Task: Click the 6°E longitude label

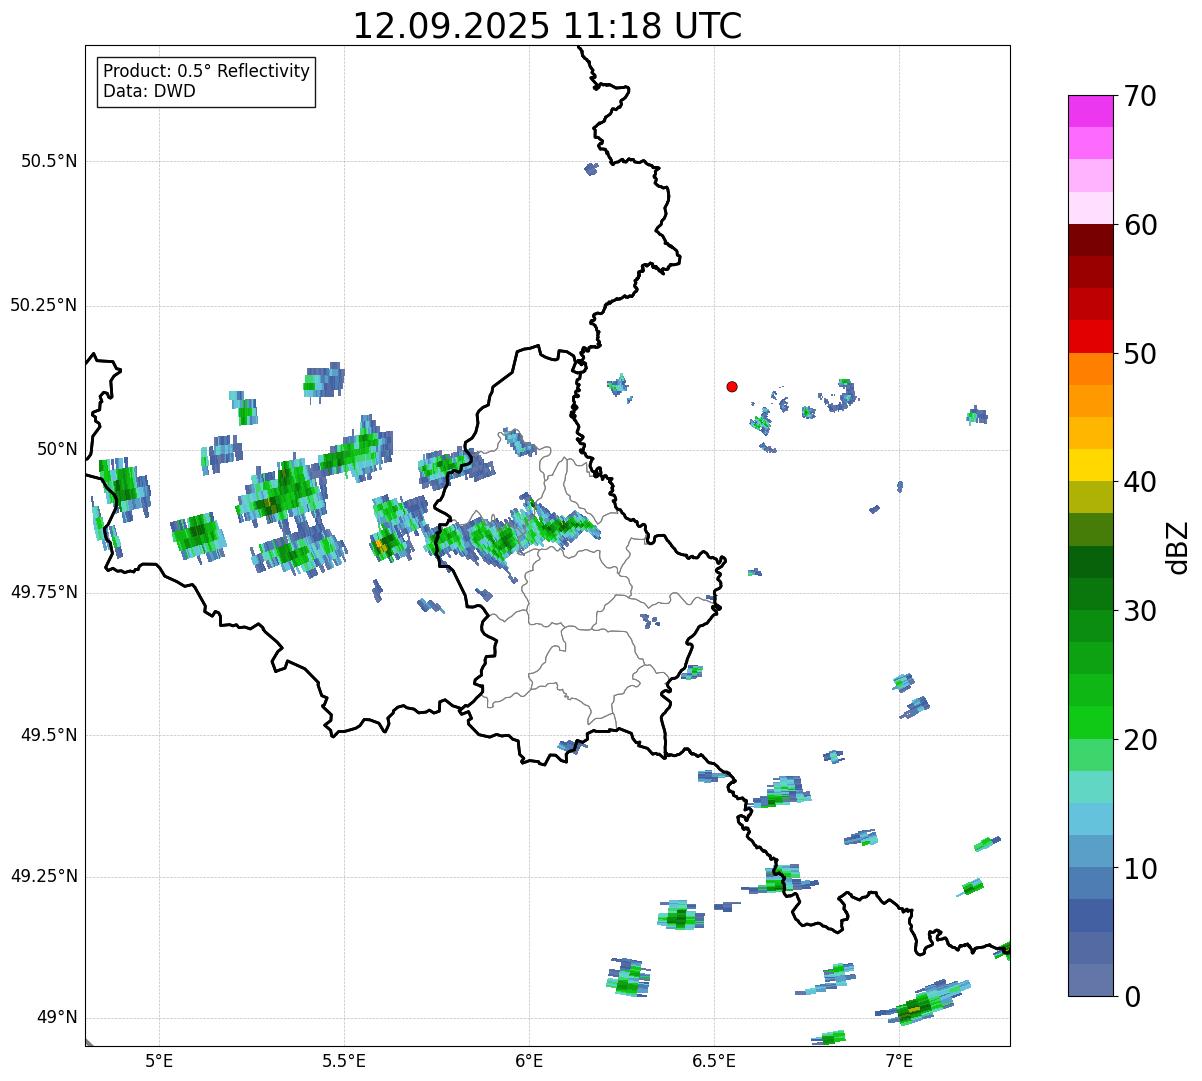Action: point(529,1061)
